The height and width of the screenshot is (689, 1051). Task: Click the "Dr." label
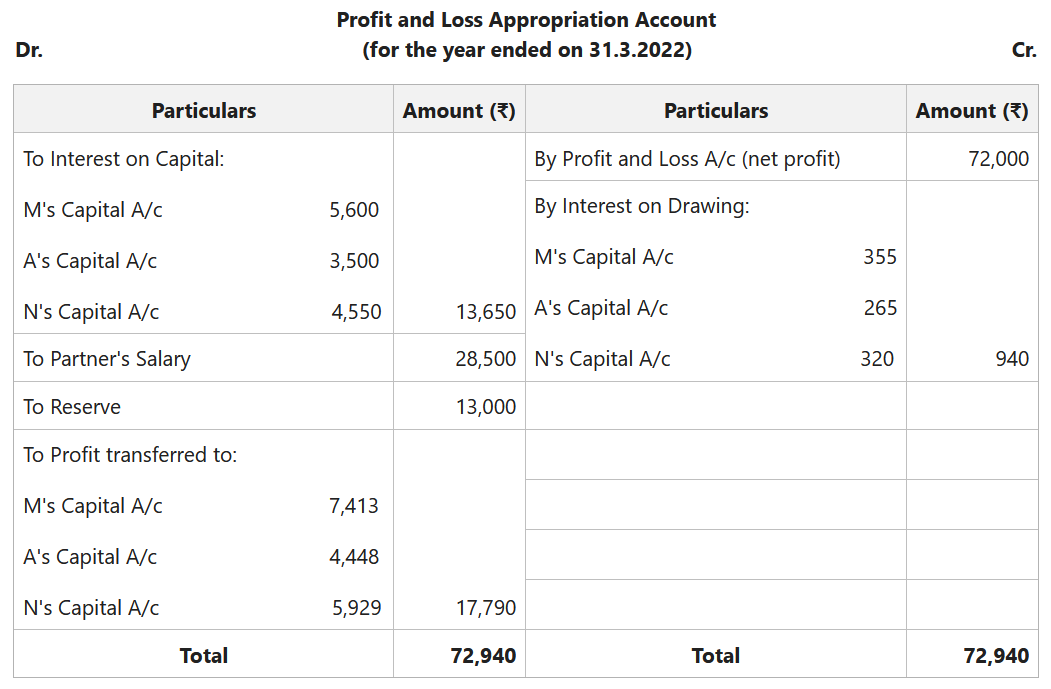29,50
